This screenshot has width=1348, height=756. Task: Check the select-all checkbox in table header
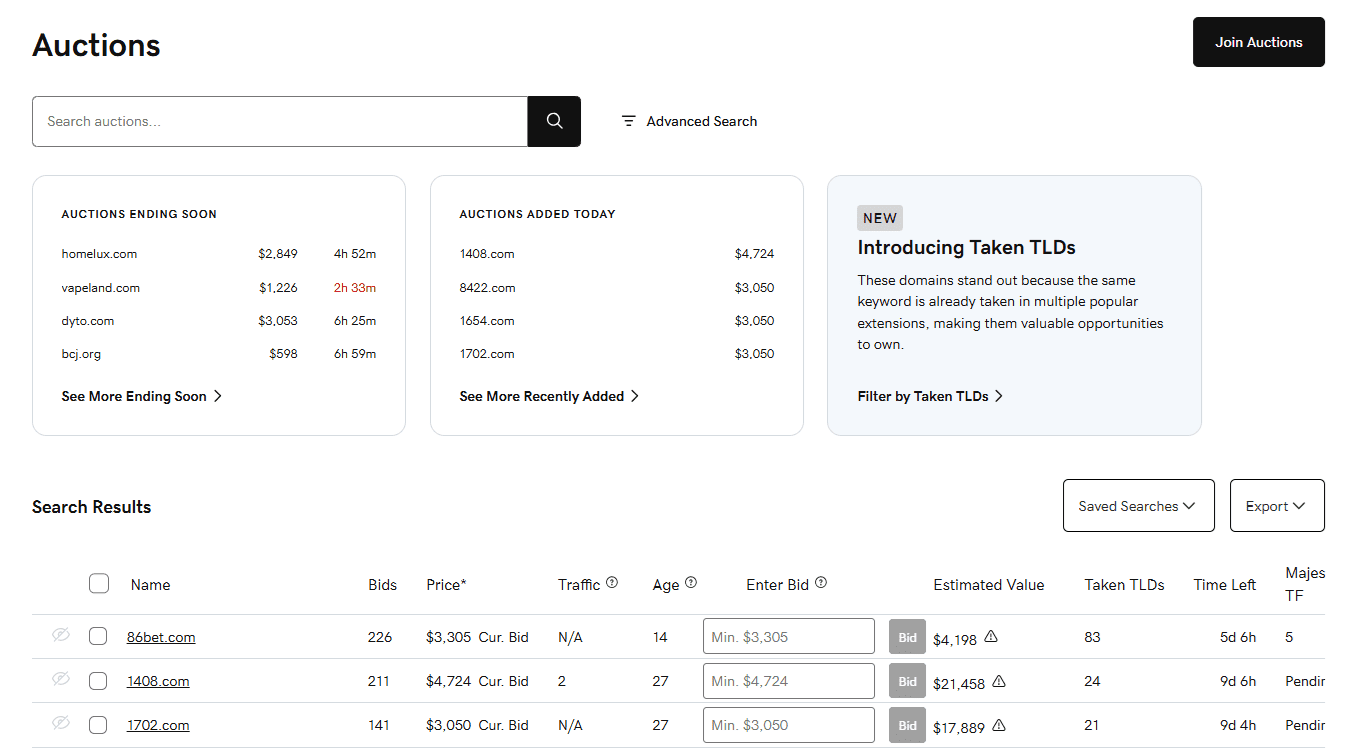(99, 583)
